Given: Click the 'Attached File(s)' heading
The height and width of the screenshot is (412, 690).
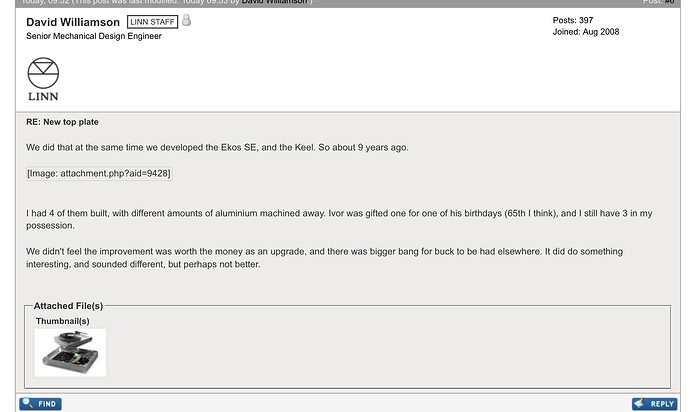Looking at the screenshot, I should (x=68, y=306).
